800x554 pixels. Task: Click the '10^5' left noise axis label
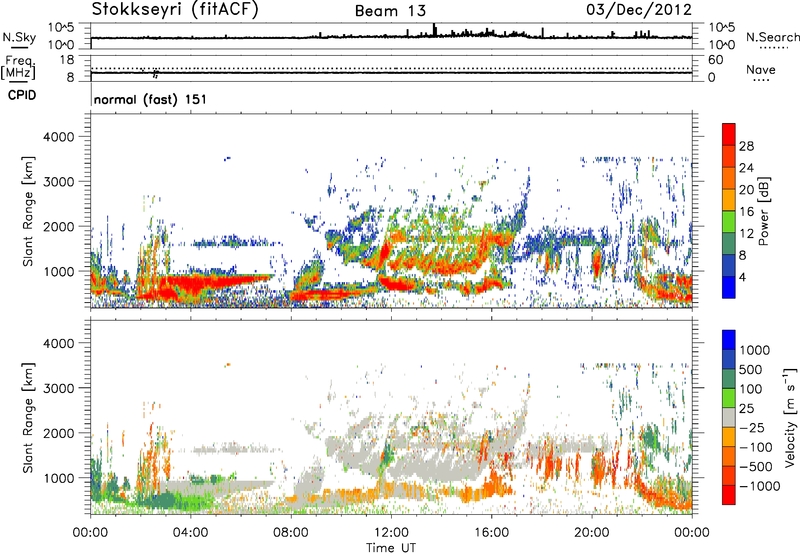(x=60, y=28)
